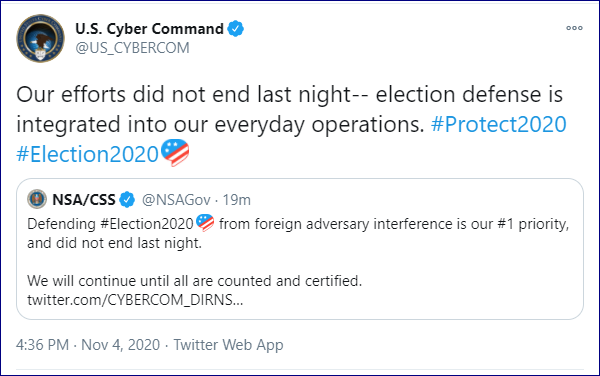Viewport: 600px width, 376px height.
Task: Click the 19m timestamp of quoted tweet
Action: pyautogui.click(x=236, y=200)
